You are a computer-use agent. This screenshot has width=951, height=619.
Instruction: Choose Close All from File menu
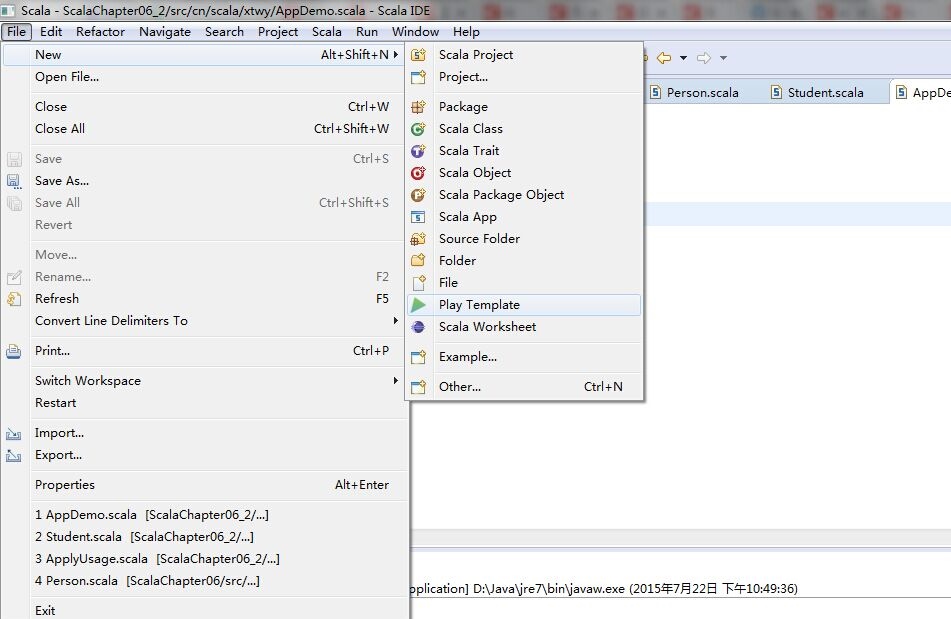[204, 129]
